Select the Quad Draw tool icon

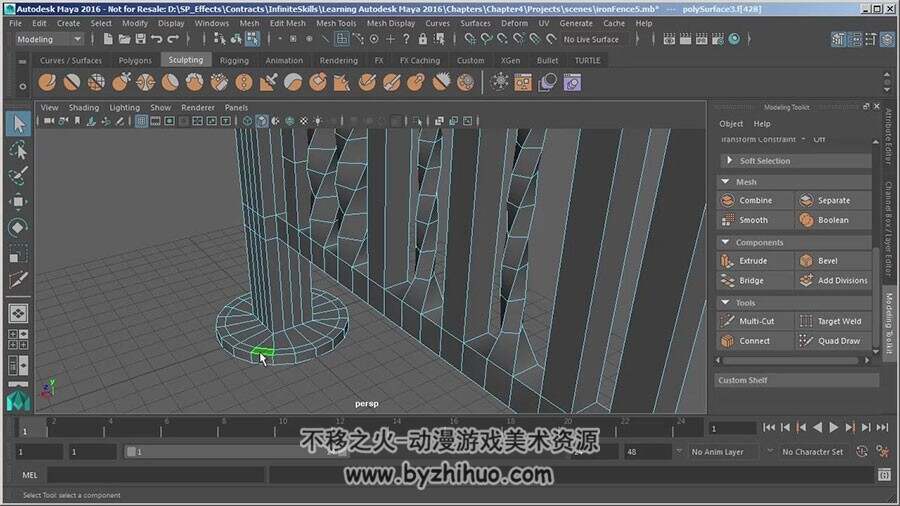(x=806, y=341)
